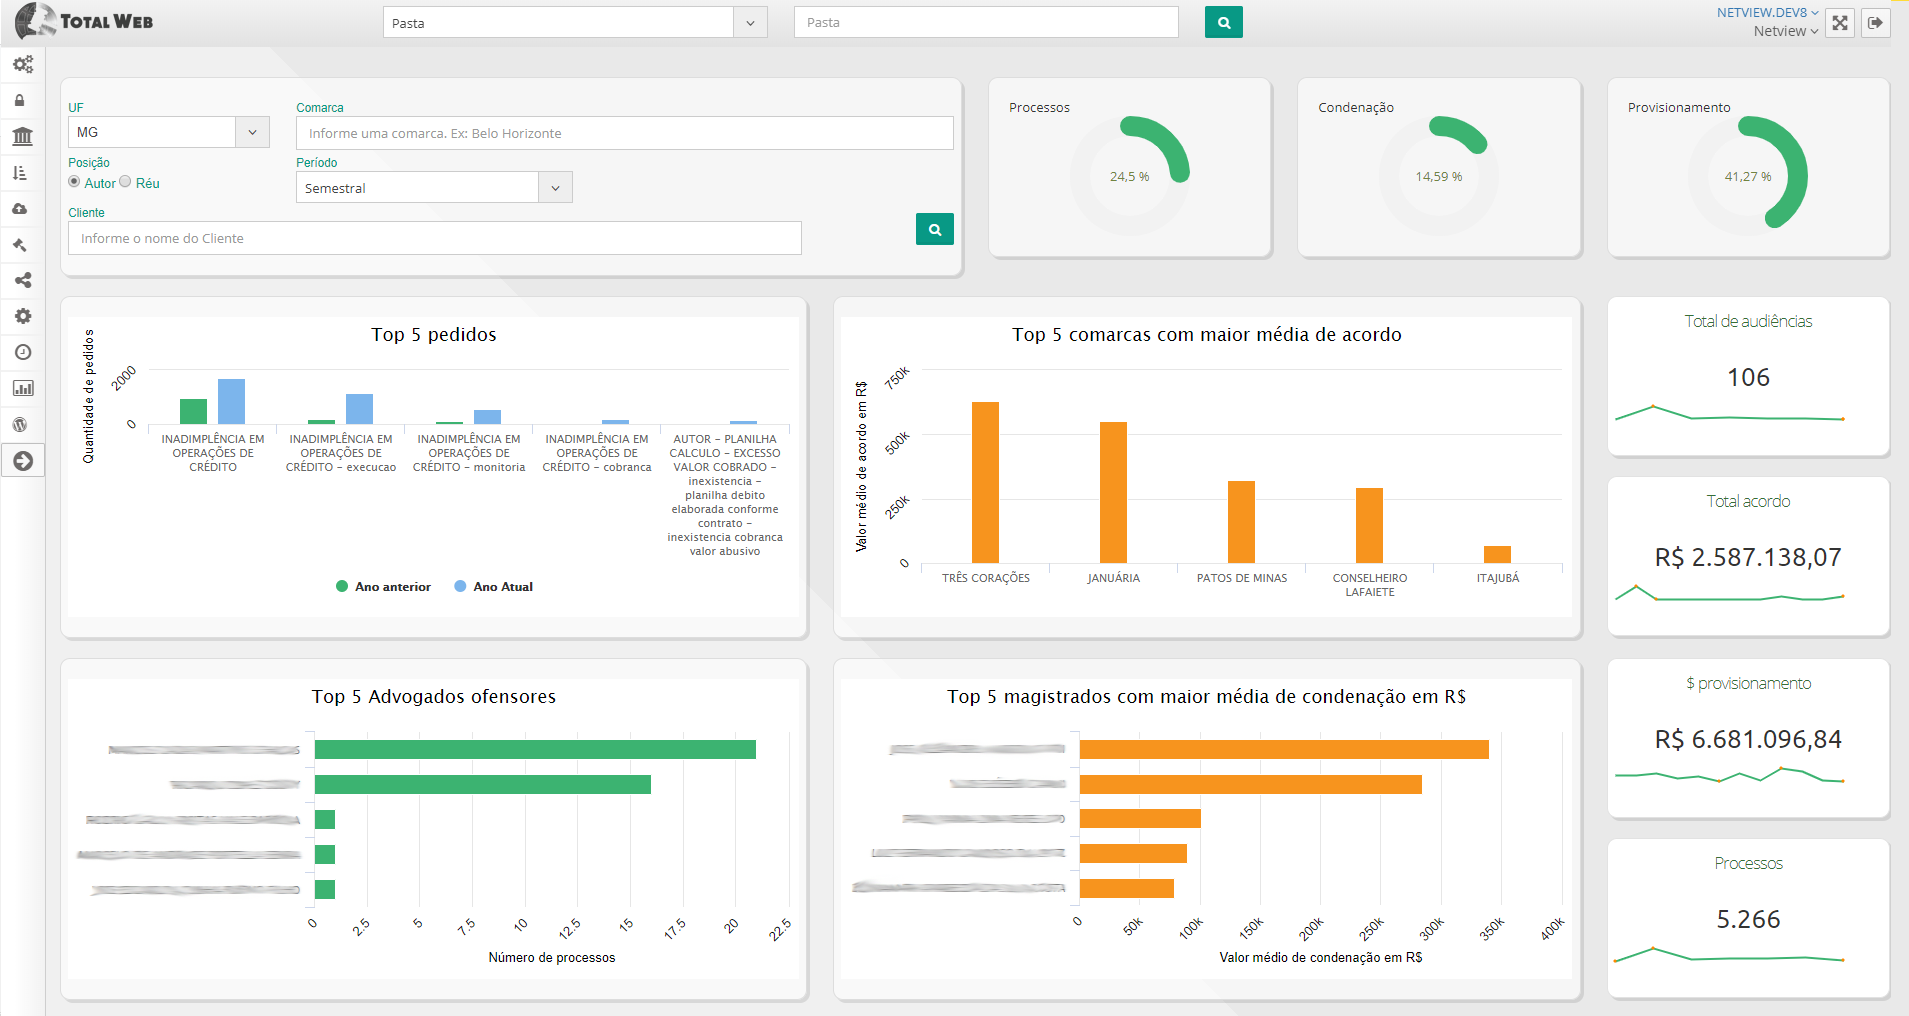Click the 'execucao' pedido category label
This screenshot has height=1016, width=1909.
click(x=341, y=453)
